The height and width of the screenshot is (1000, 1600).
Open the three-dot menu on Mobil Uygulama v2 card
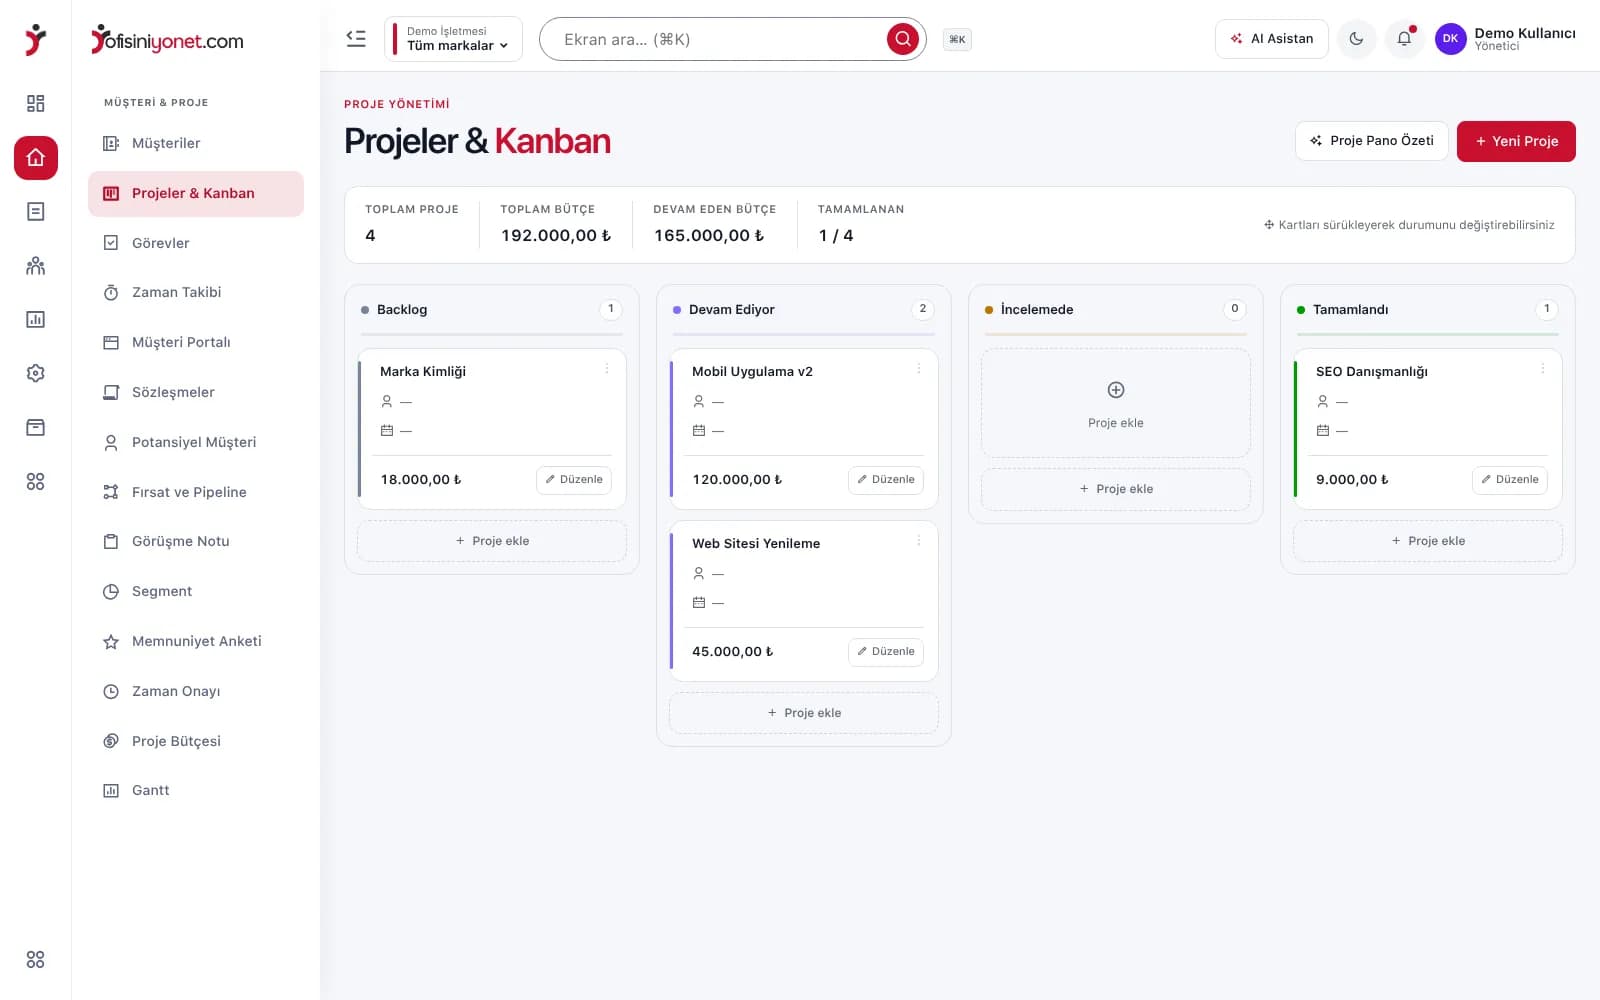(x=918, y=369)
